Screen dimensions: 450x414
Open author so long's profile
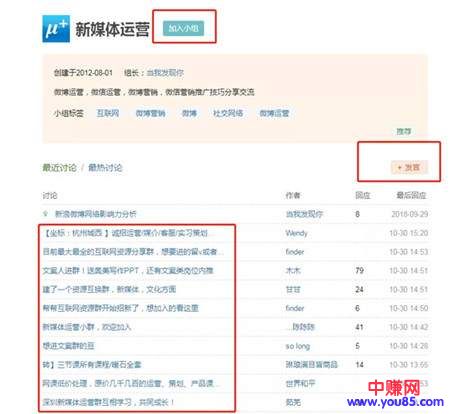[x=298, y=346]
